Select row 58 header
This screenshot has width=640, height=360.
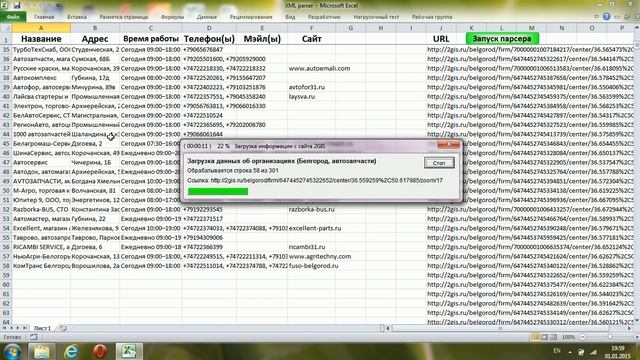coord(6,266)
